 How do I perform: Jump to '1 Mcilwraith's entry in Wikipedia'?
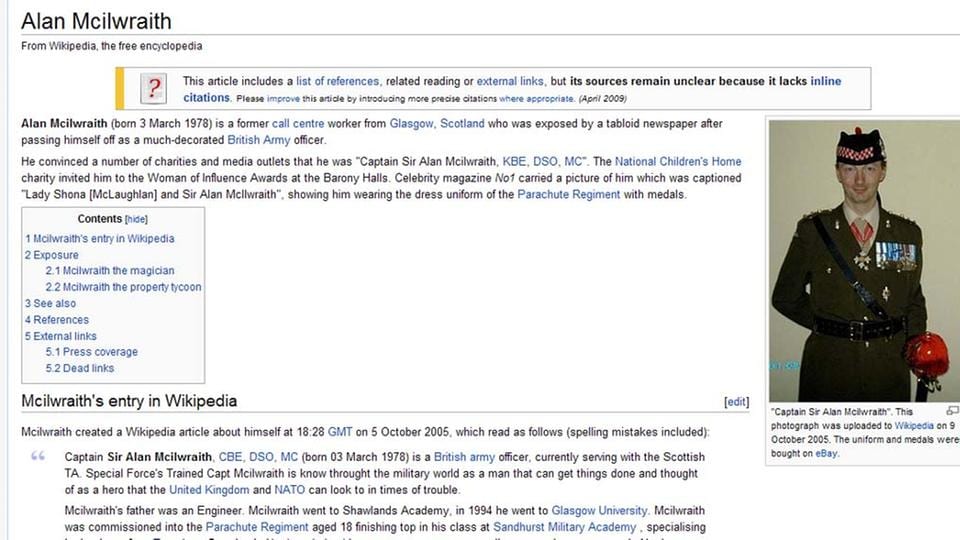click(x=100, y=239)
